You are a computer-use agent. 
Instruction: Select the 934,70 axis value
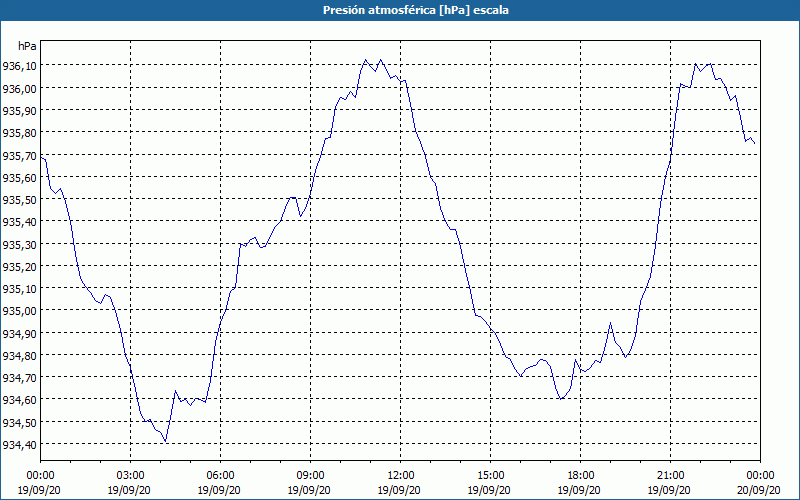pos(19,378)
